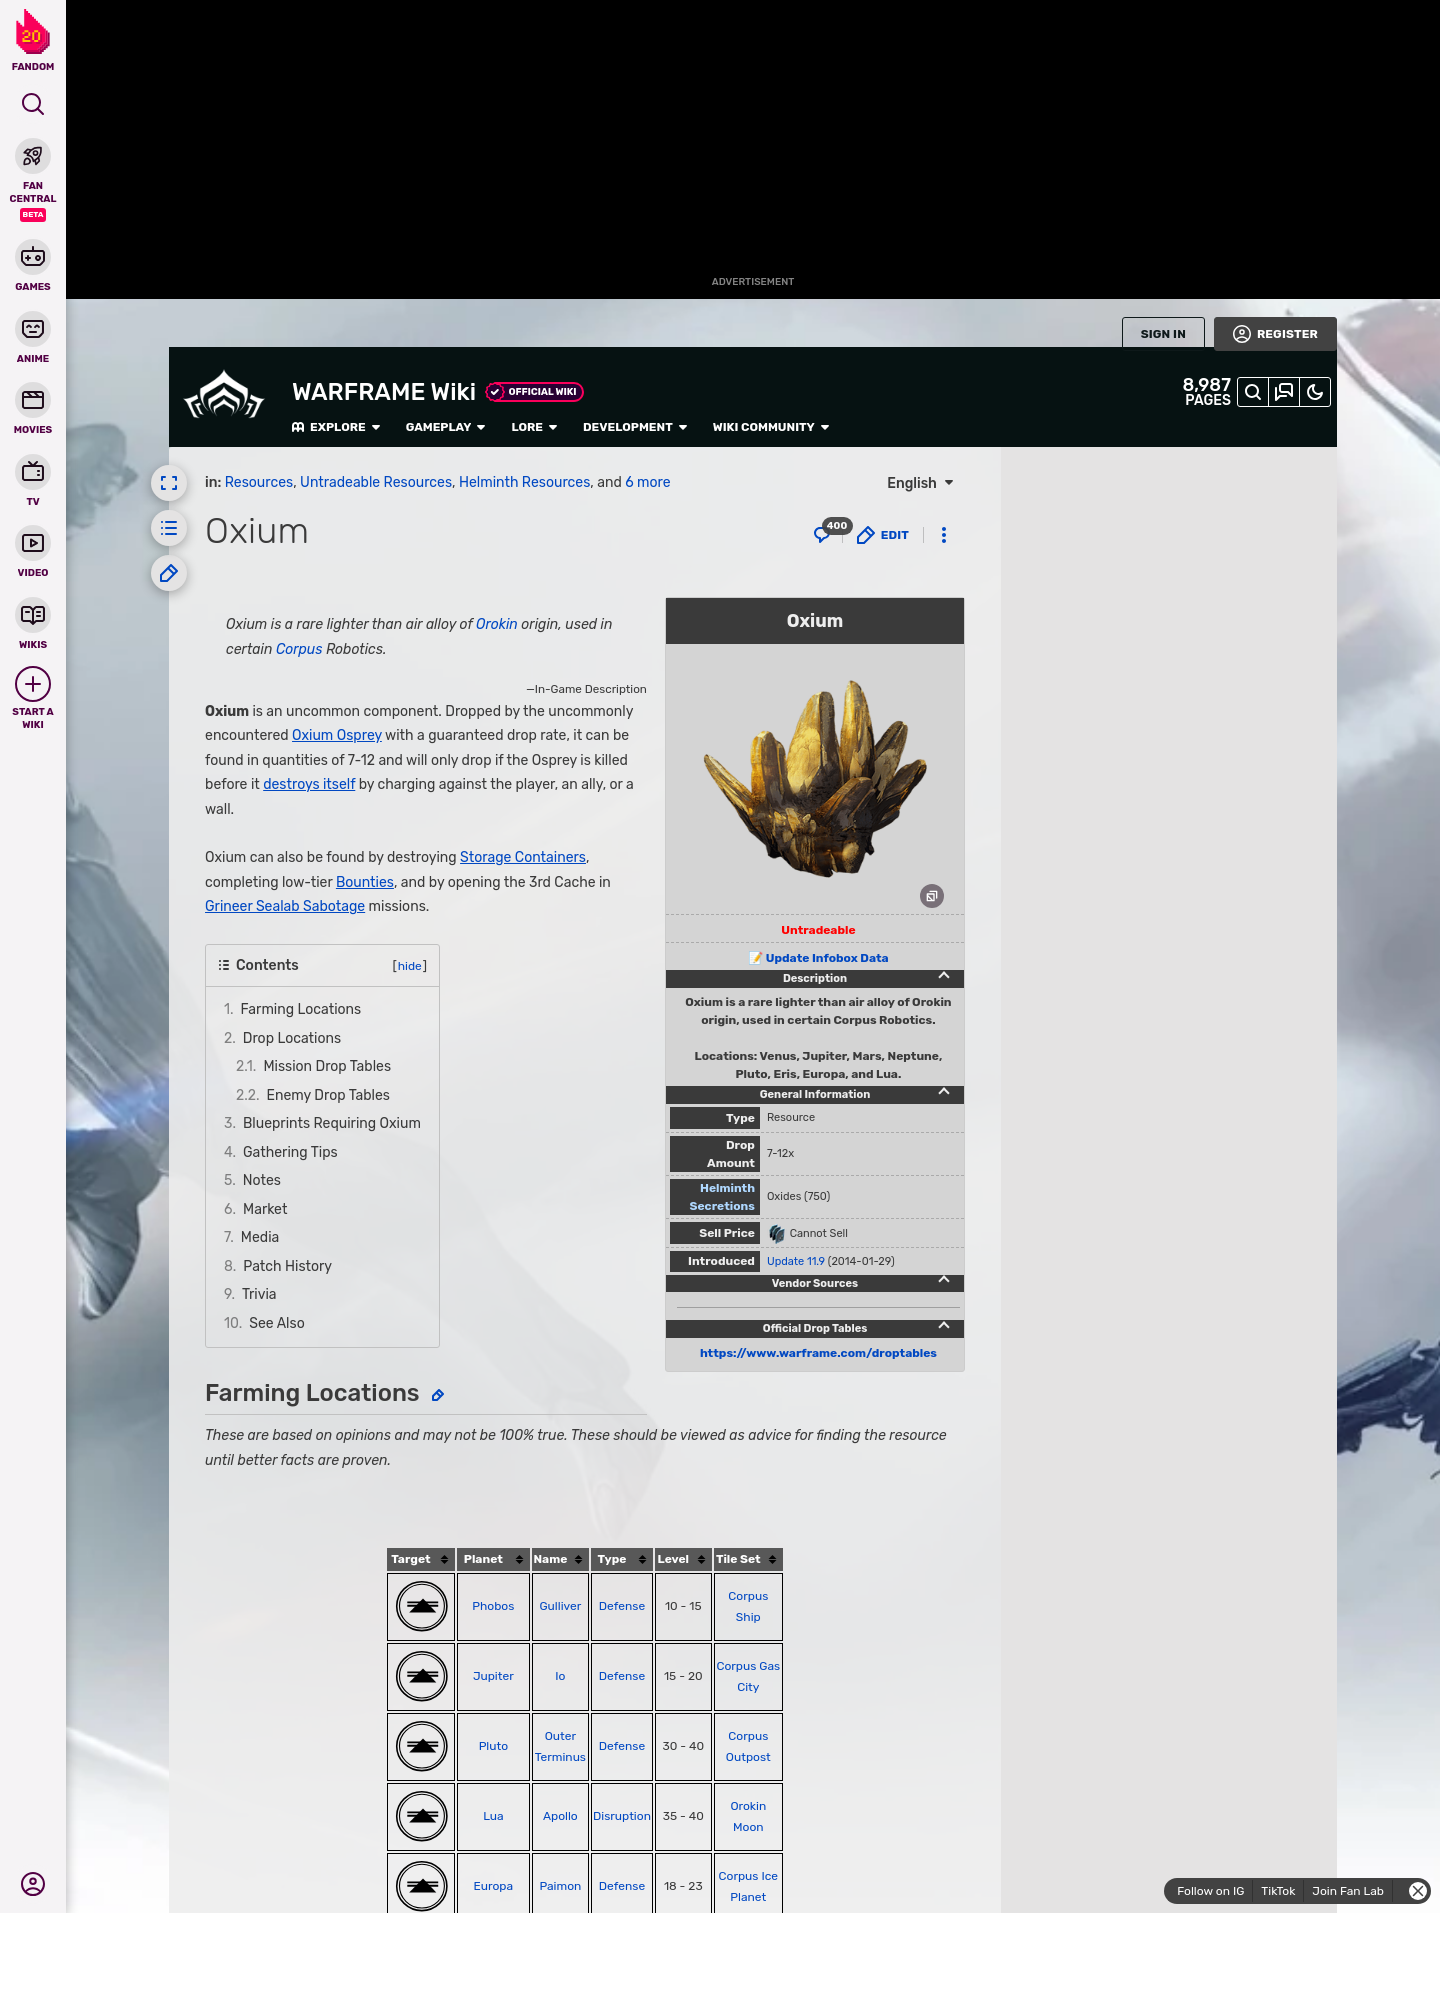Jump to Blueprints Requiring Oxium section
The width and height of the screenshot is (1440, 2000).
(332, 1123)
